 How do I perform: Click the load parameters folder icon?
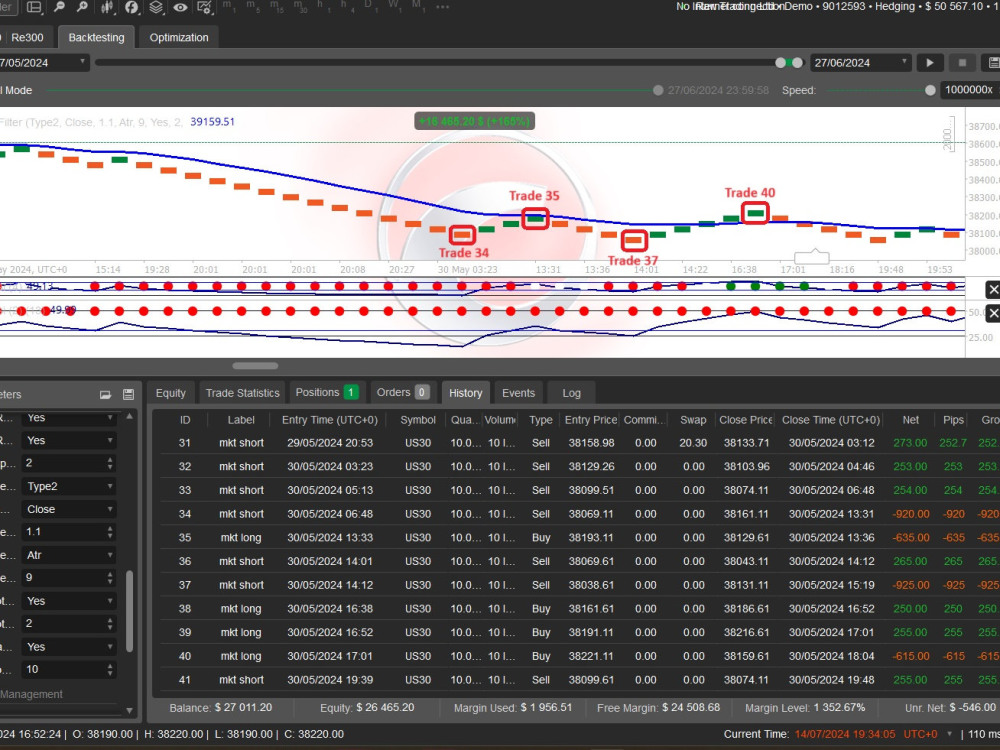pos(105,395)
